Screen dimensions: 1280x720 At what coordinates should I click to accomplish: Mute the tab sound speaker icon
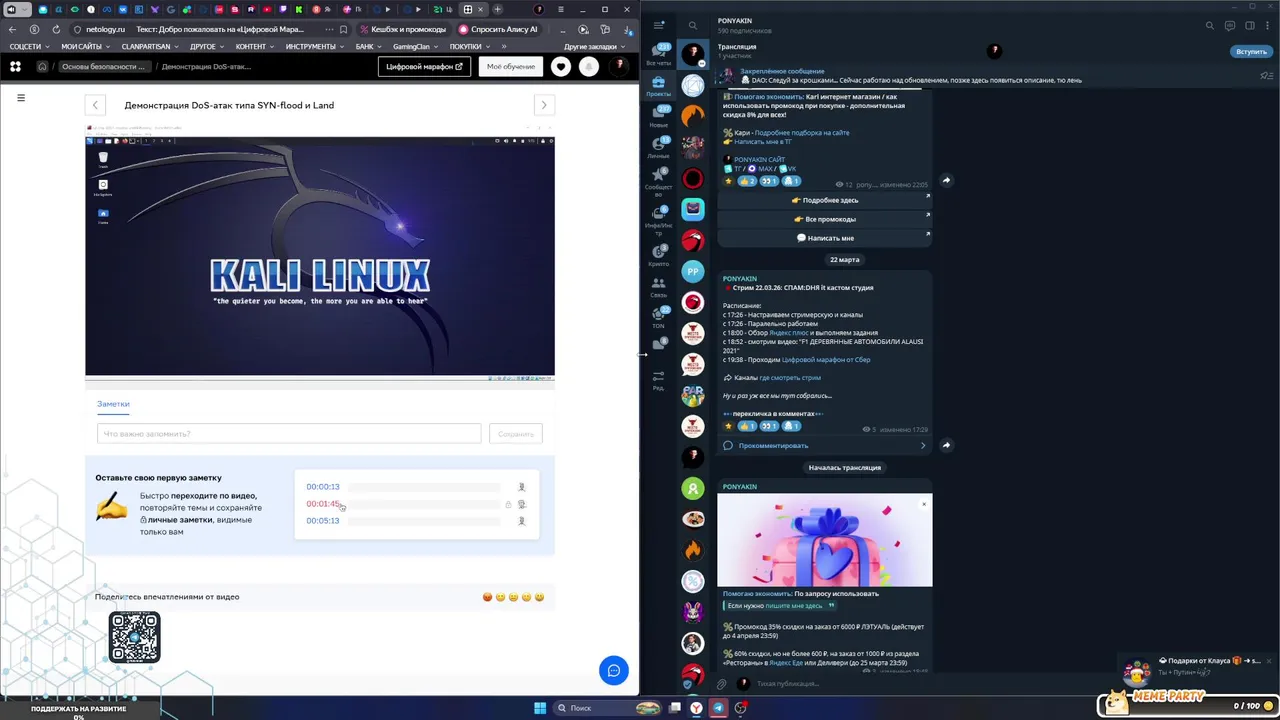(x=11, y=9)
